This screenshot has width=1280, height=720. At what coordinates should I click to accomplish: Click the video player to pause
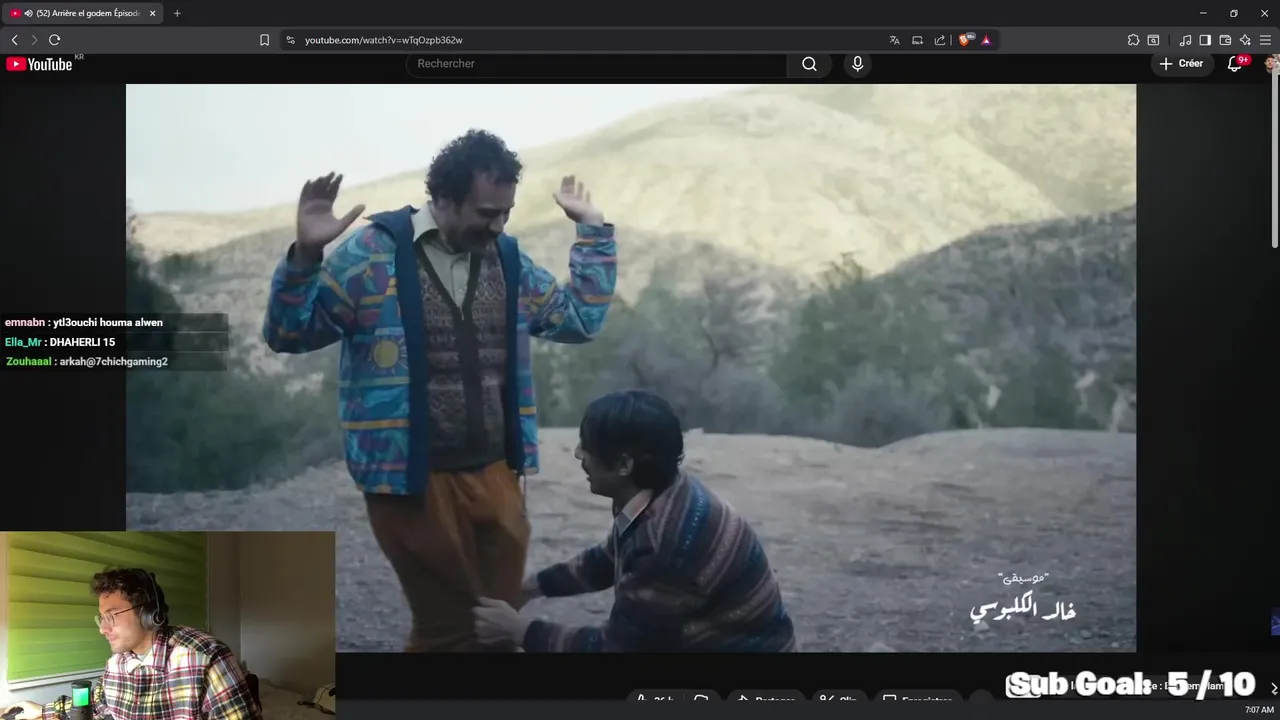[x=630, y=368]
